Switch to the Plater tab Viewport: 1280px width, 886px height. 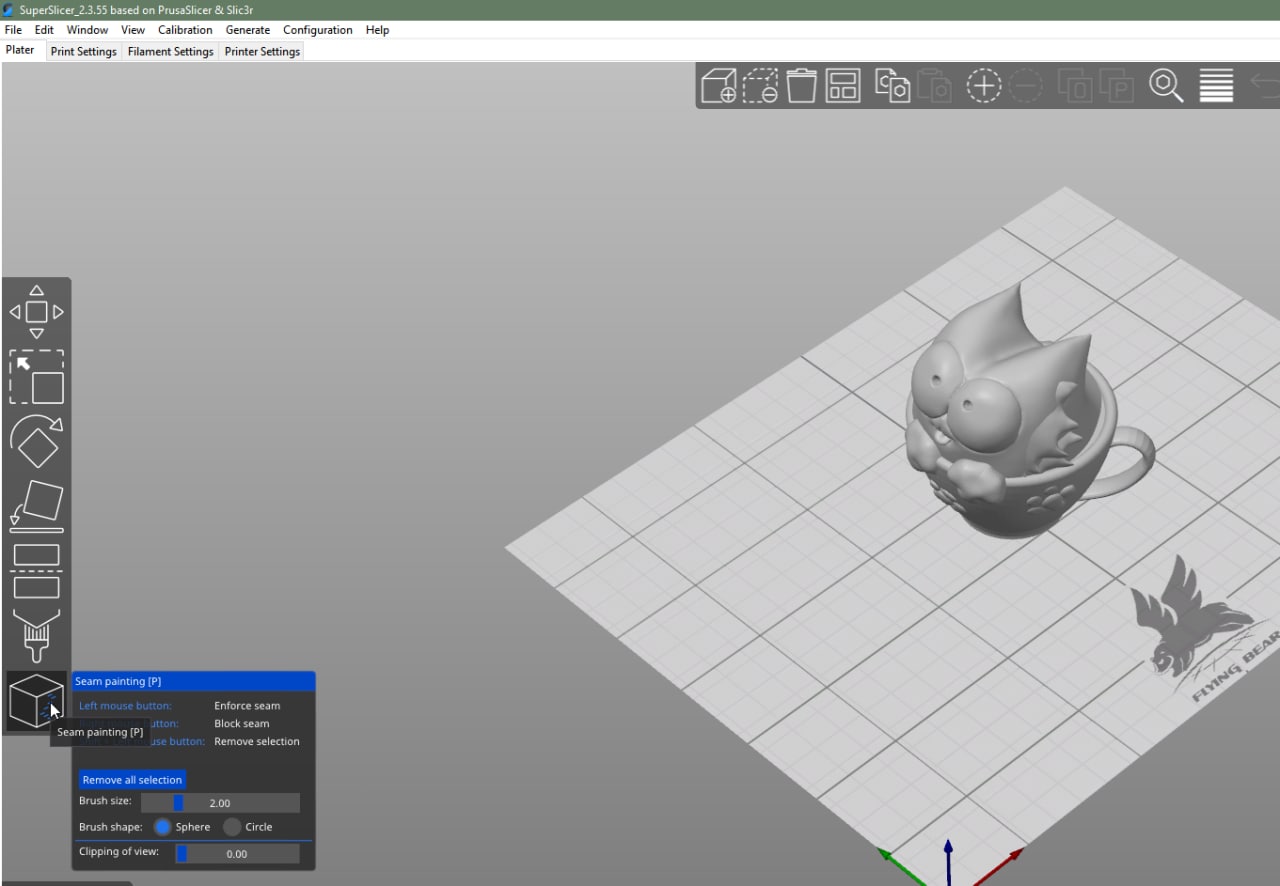click(x=20, y=50)
